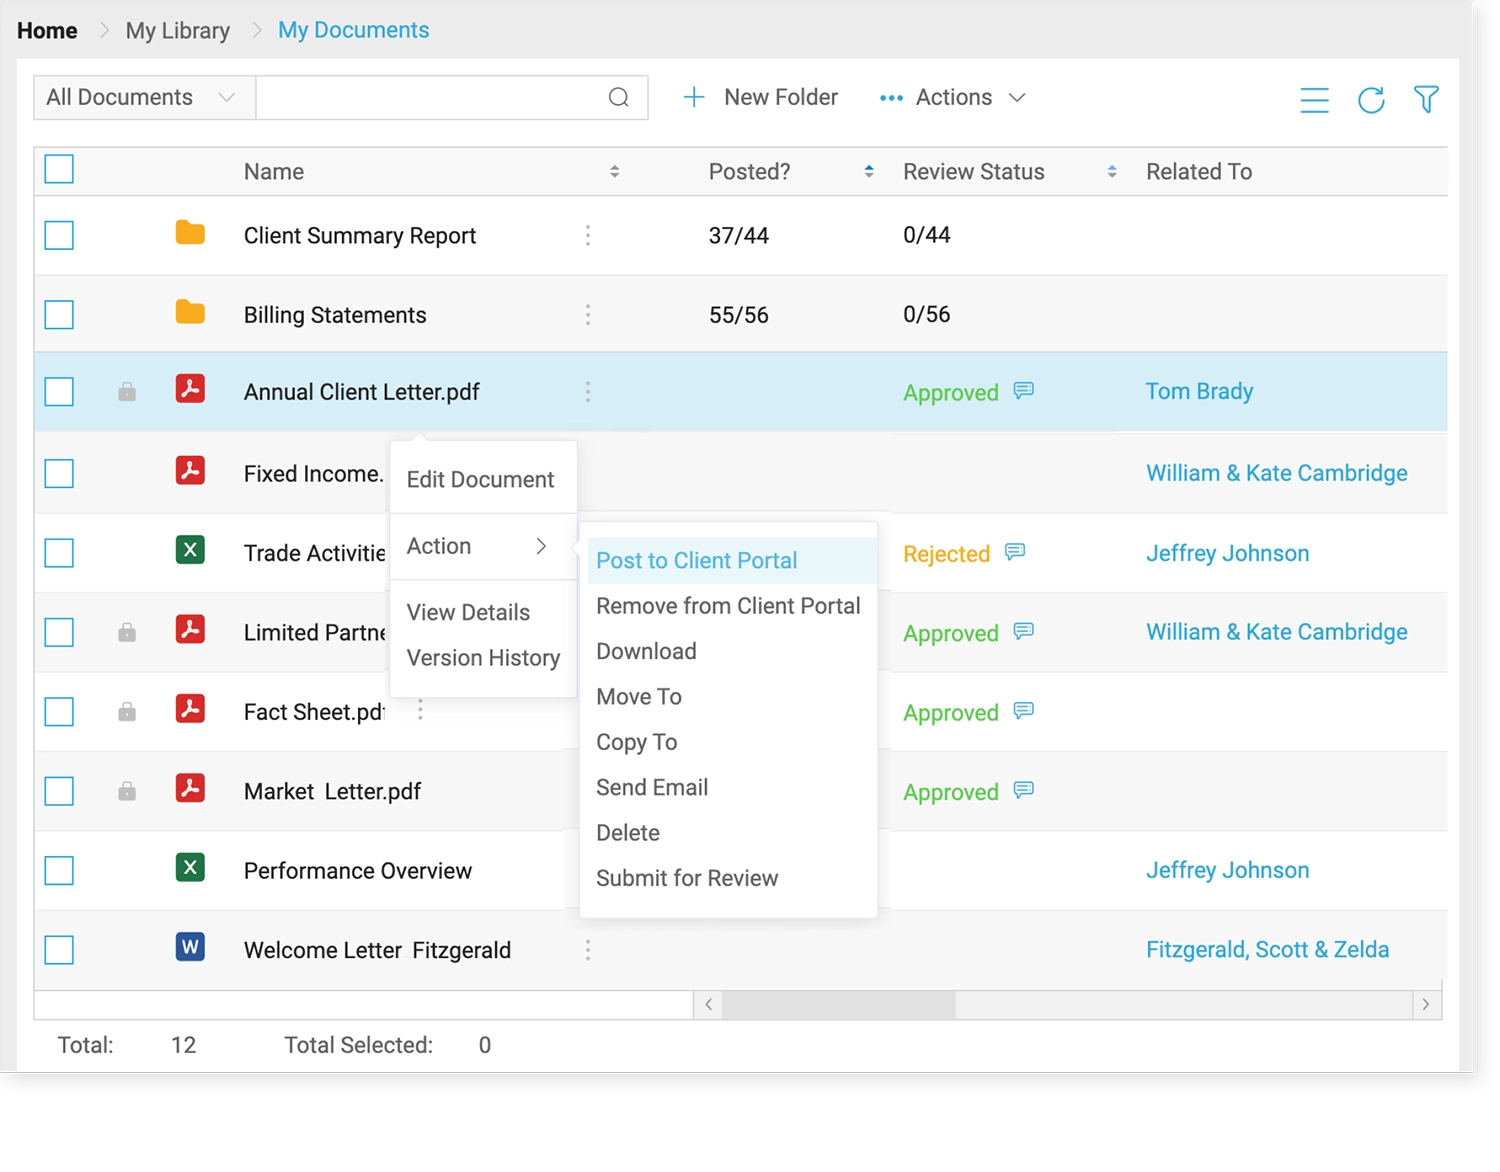Sort by the Review Status column arrows
The height and width of the screenshot is (1172, 1500).
pyautogui.click(x=1112, y=172)
